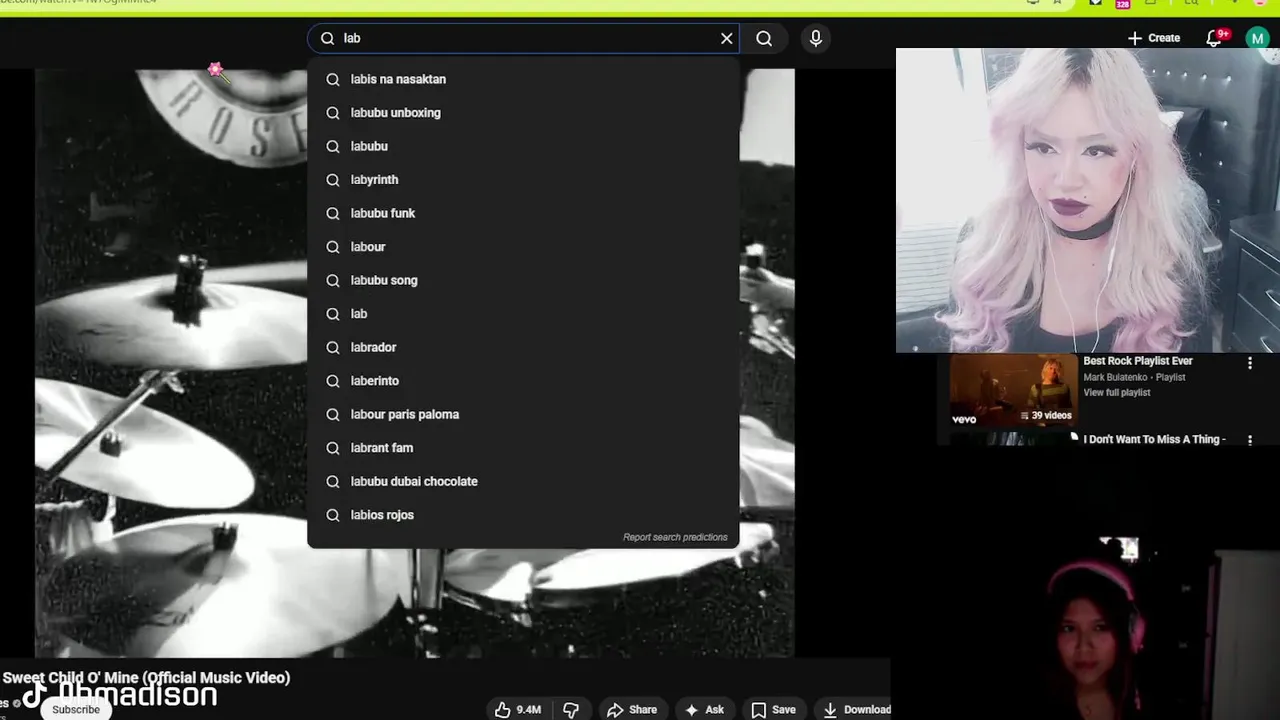The image size is (1280, 720).
Task: Open 'I Don't Want To Miss A Thing' video
Action: tap(1154, 439)
